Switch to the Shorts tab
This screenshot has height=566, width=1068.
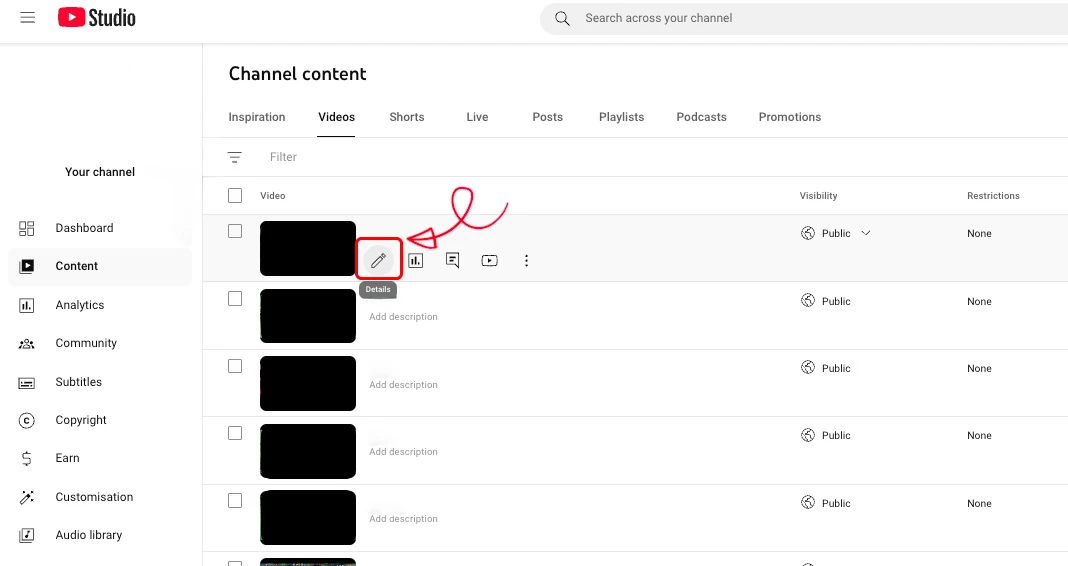coord(407,117)
